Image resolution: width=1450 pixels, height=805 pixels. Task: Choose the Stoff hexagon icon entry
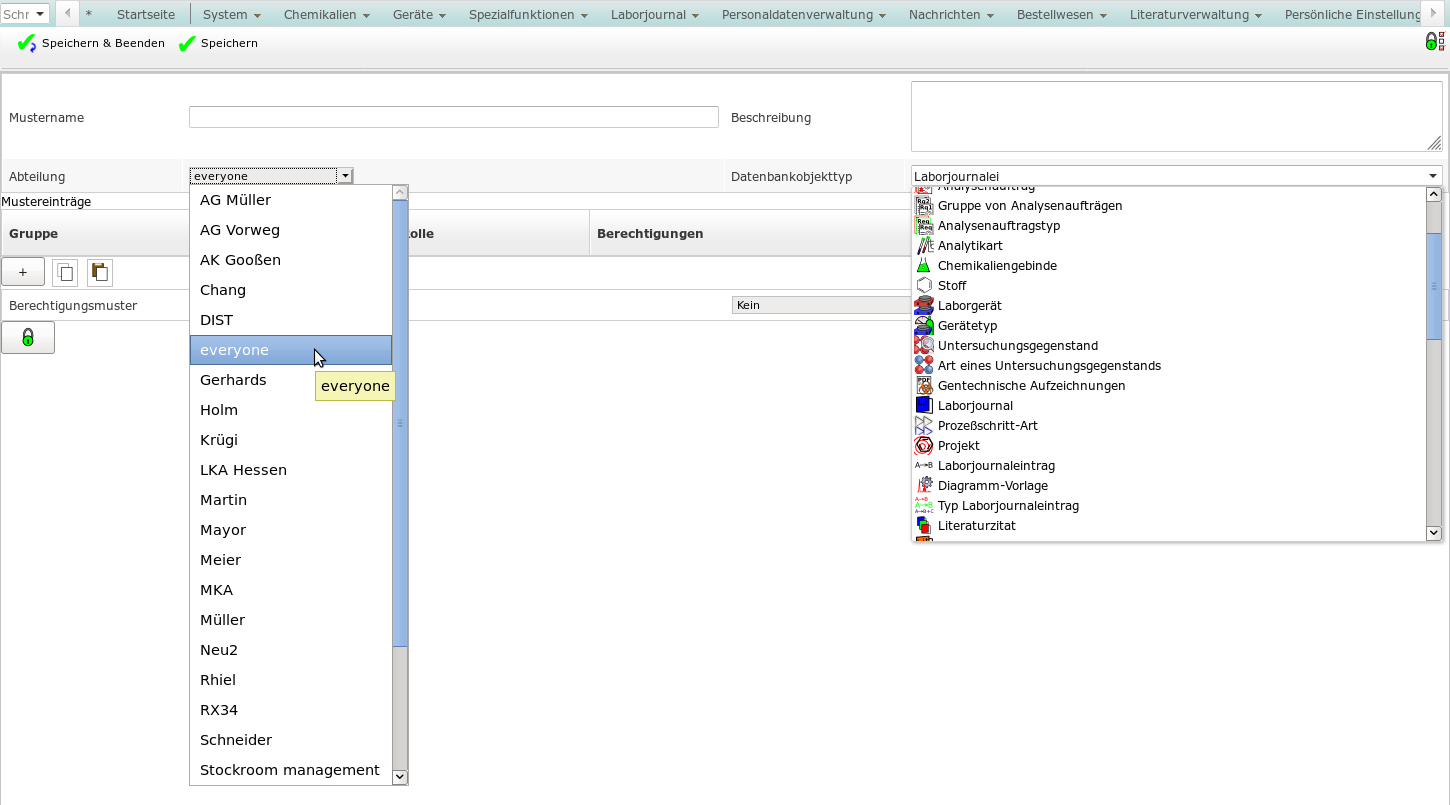coord(951,286)
